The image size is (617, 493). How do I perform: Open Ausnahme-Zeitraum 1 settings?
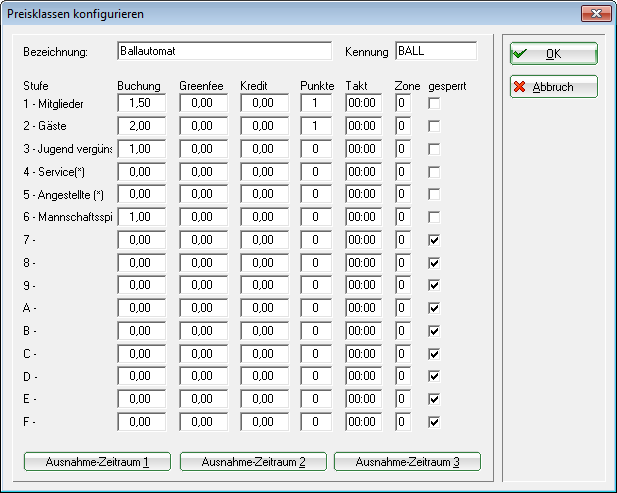[98, 462]
